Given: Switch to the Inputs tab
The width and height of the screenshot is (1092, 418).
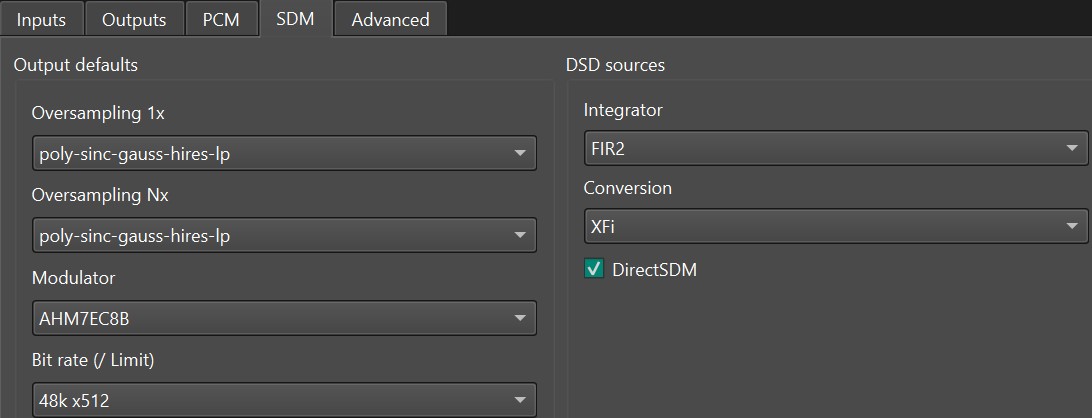Looking at the screenshot, I should (41, 19).
